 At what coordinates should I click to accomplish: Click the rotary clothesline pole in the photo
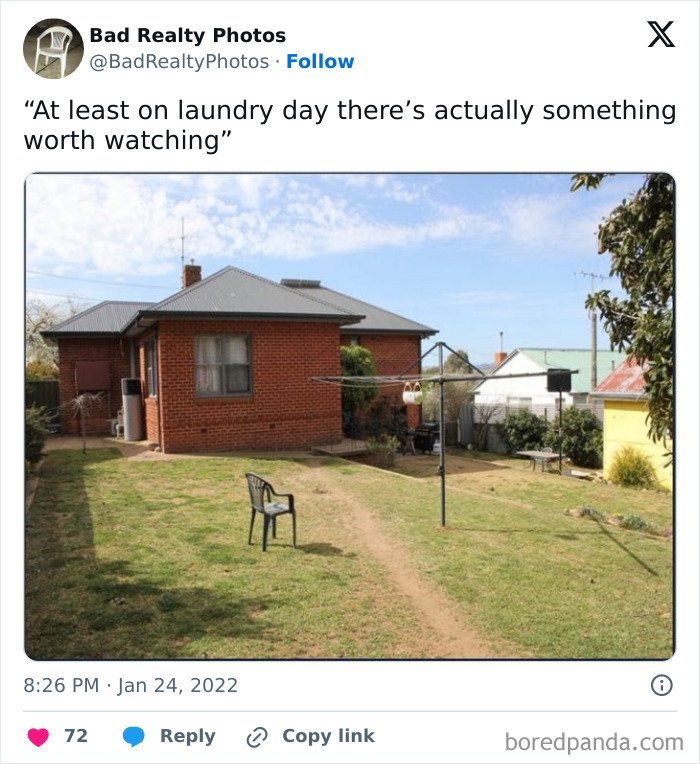[442, 435]
